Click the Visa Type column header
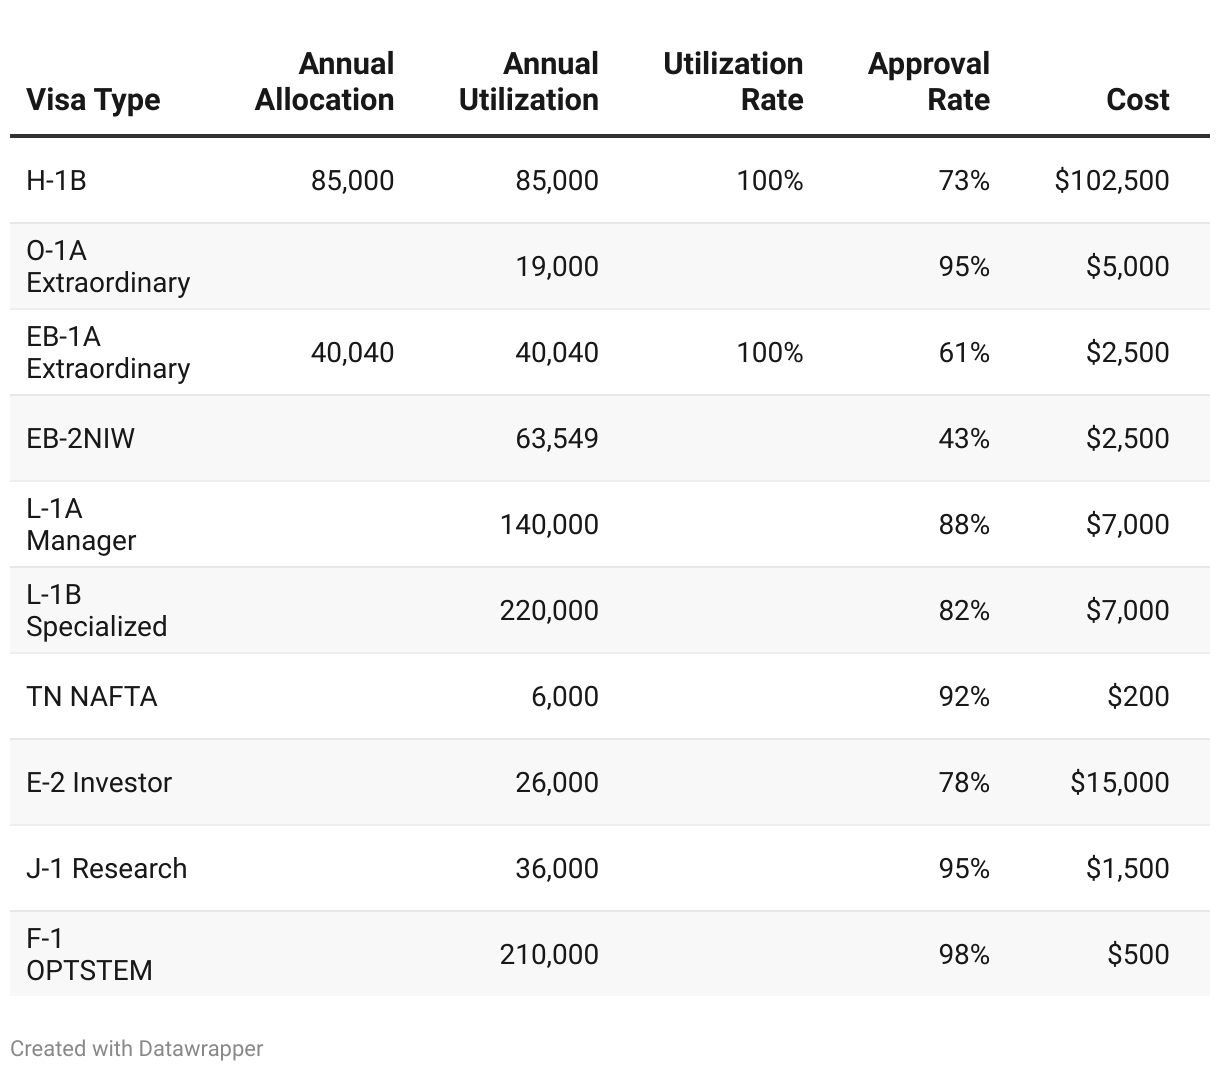 (93, 100)
